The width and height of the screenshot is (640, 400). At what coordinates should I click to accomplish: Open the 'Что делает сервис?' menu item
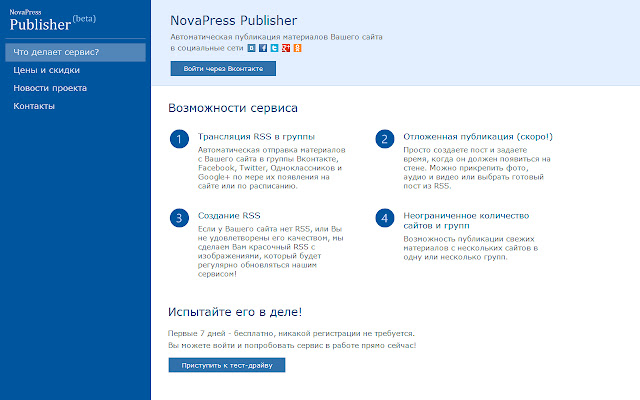(75, 52)
